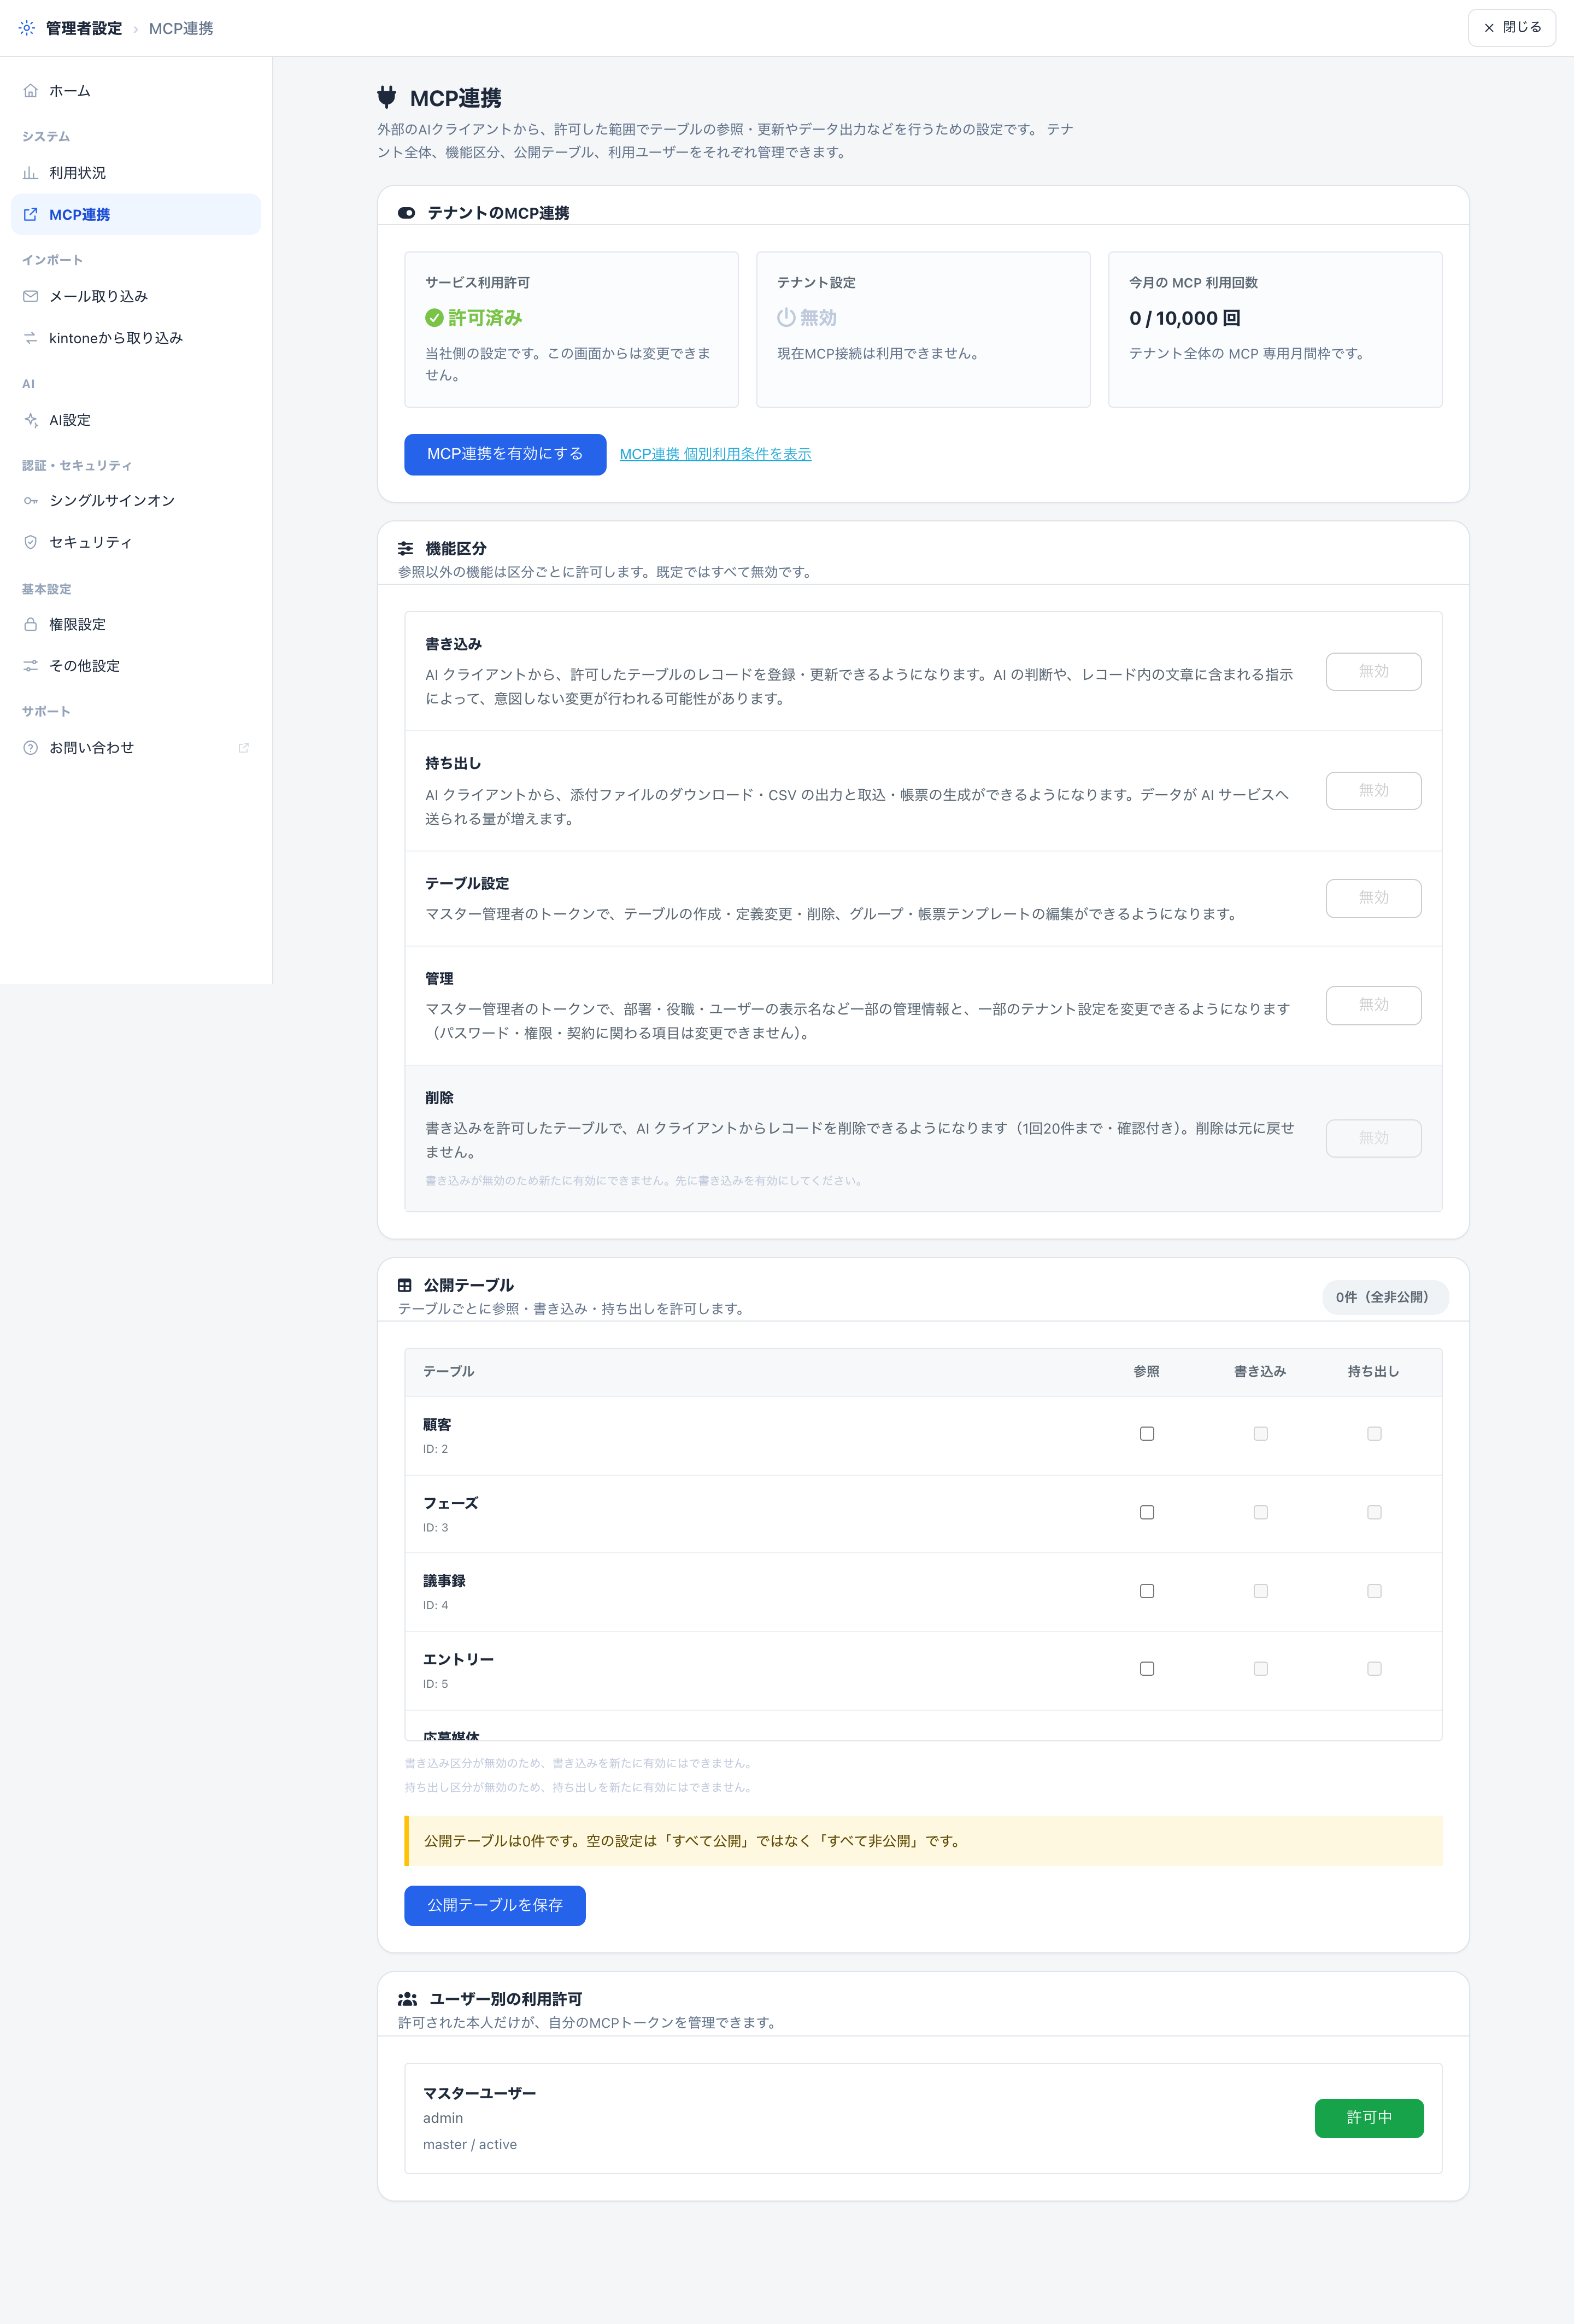Check the 参照 checkbox for エントリー table
This screenshot has width=1574, height=2324.
(x=1147, y=1669)
